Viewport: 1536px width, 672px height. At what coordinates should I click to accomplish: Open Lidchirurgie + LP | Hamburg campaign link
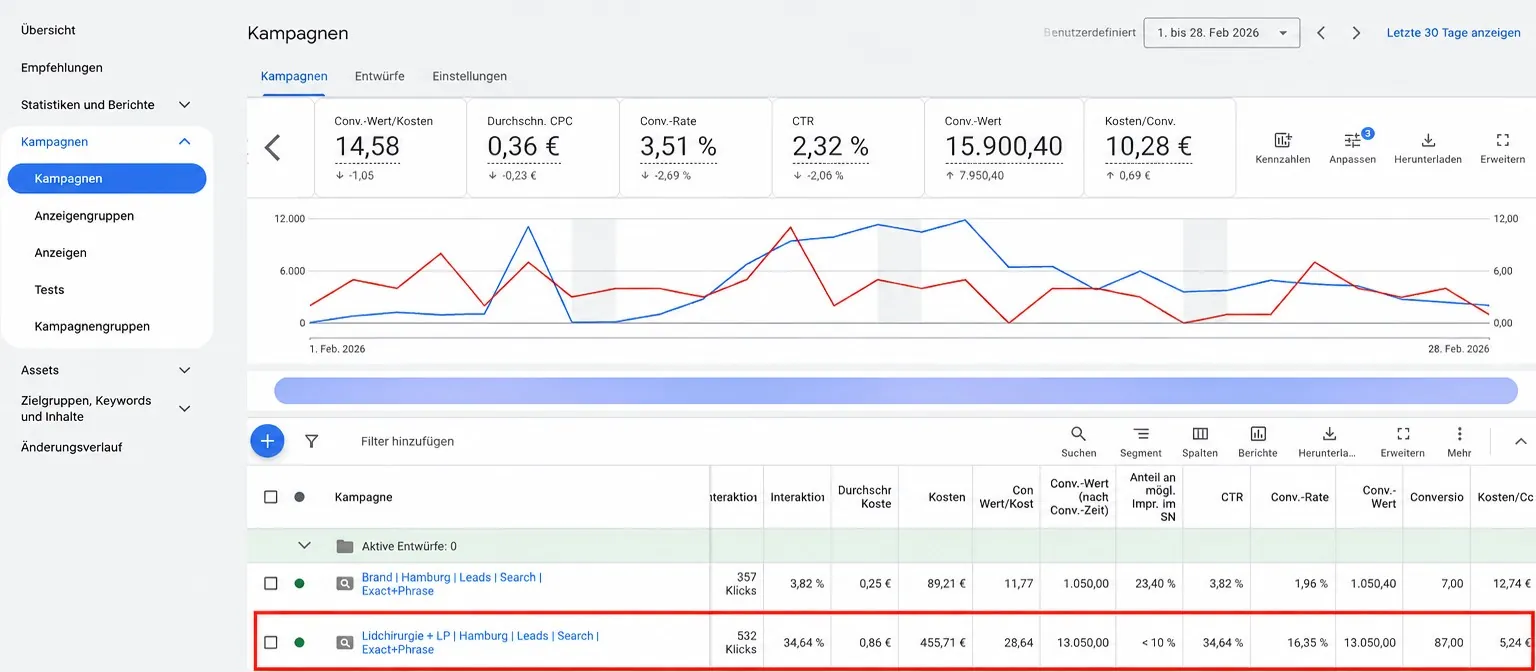480,642
